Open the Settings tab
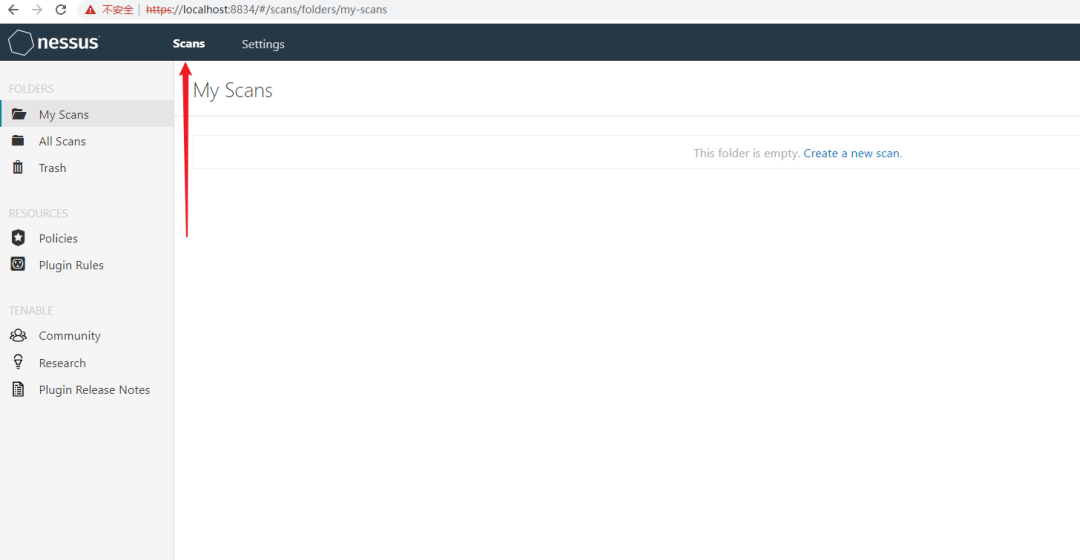The width and height of the screenshot is (1080, 560). pos(263,44)
